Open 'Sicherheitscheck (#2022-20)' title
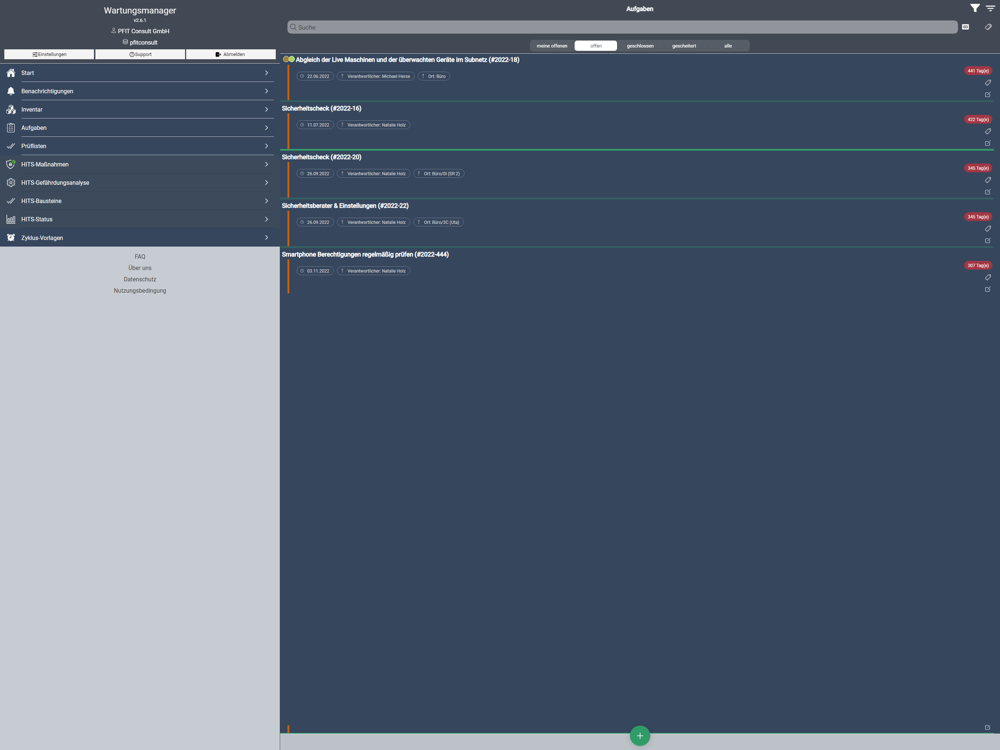 click(x=321, y=157)
